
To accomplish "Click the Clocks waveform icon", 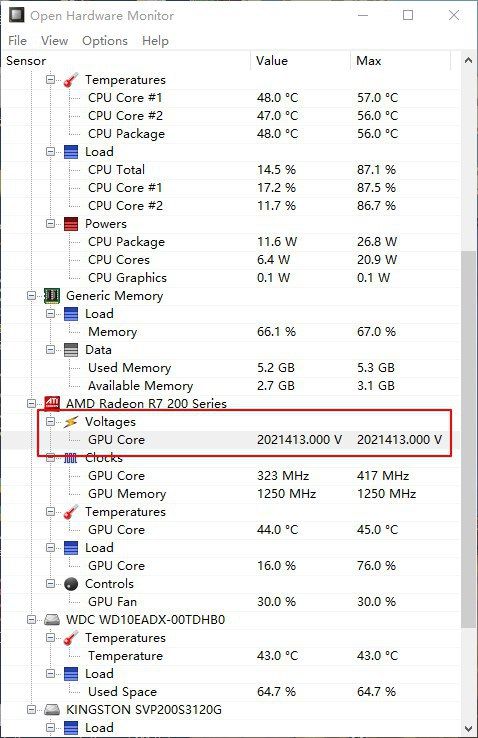I will [71, 457].
